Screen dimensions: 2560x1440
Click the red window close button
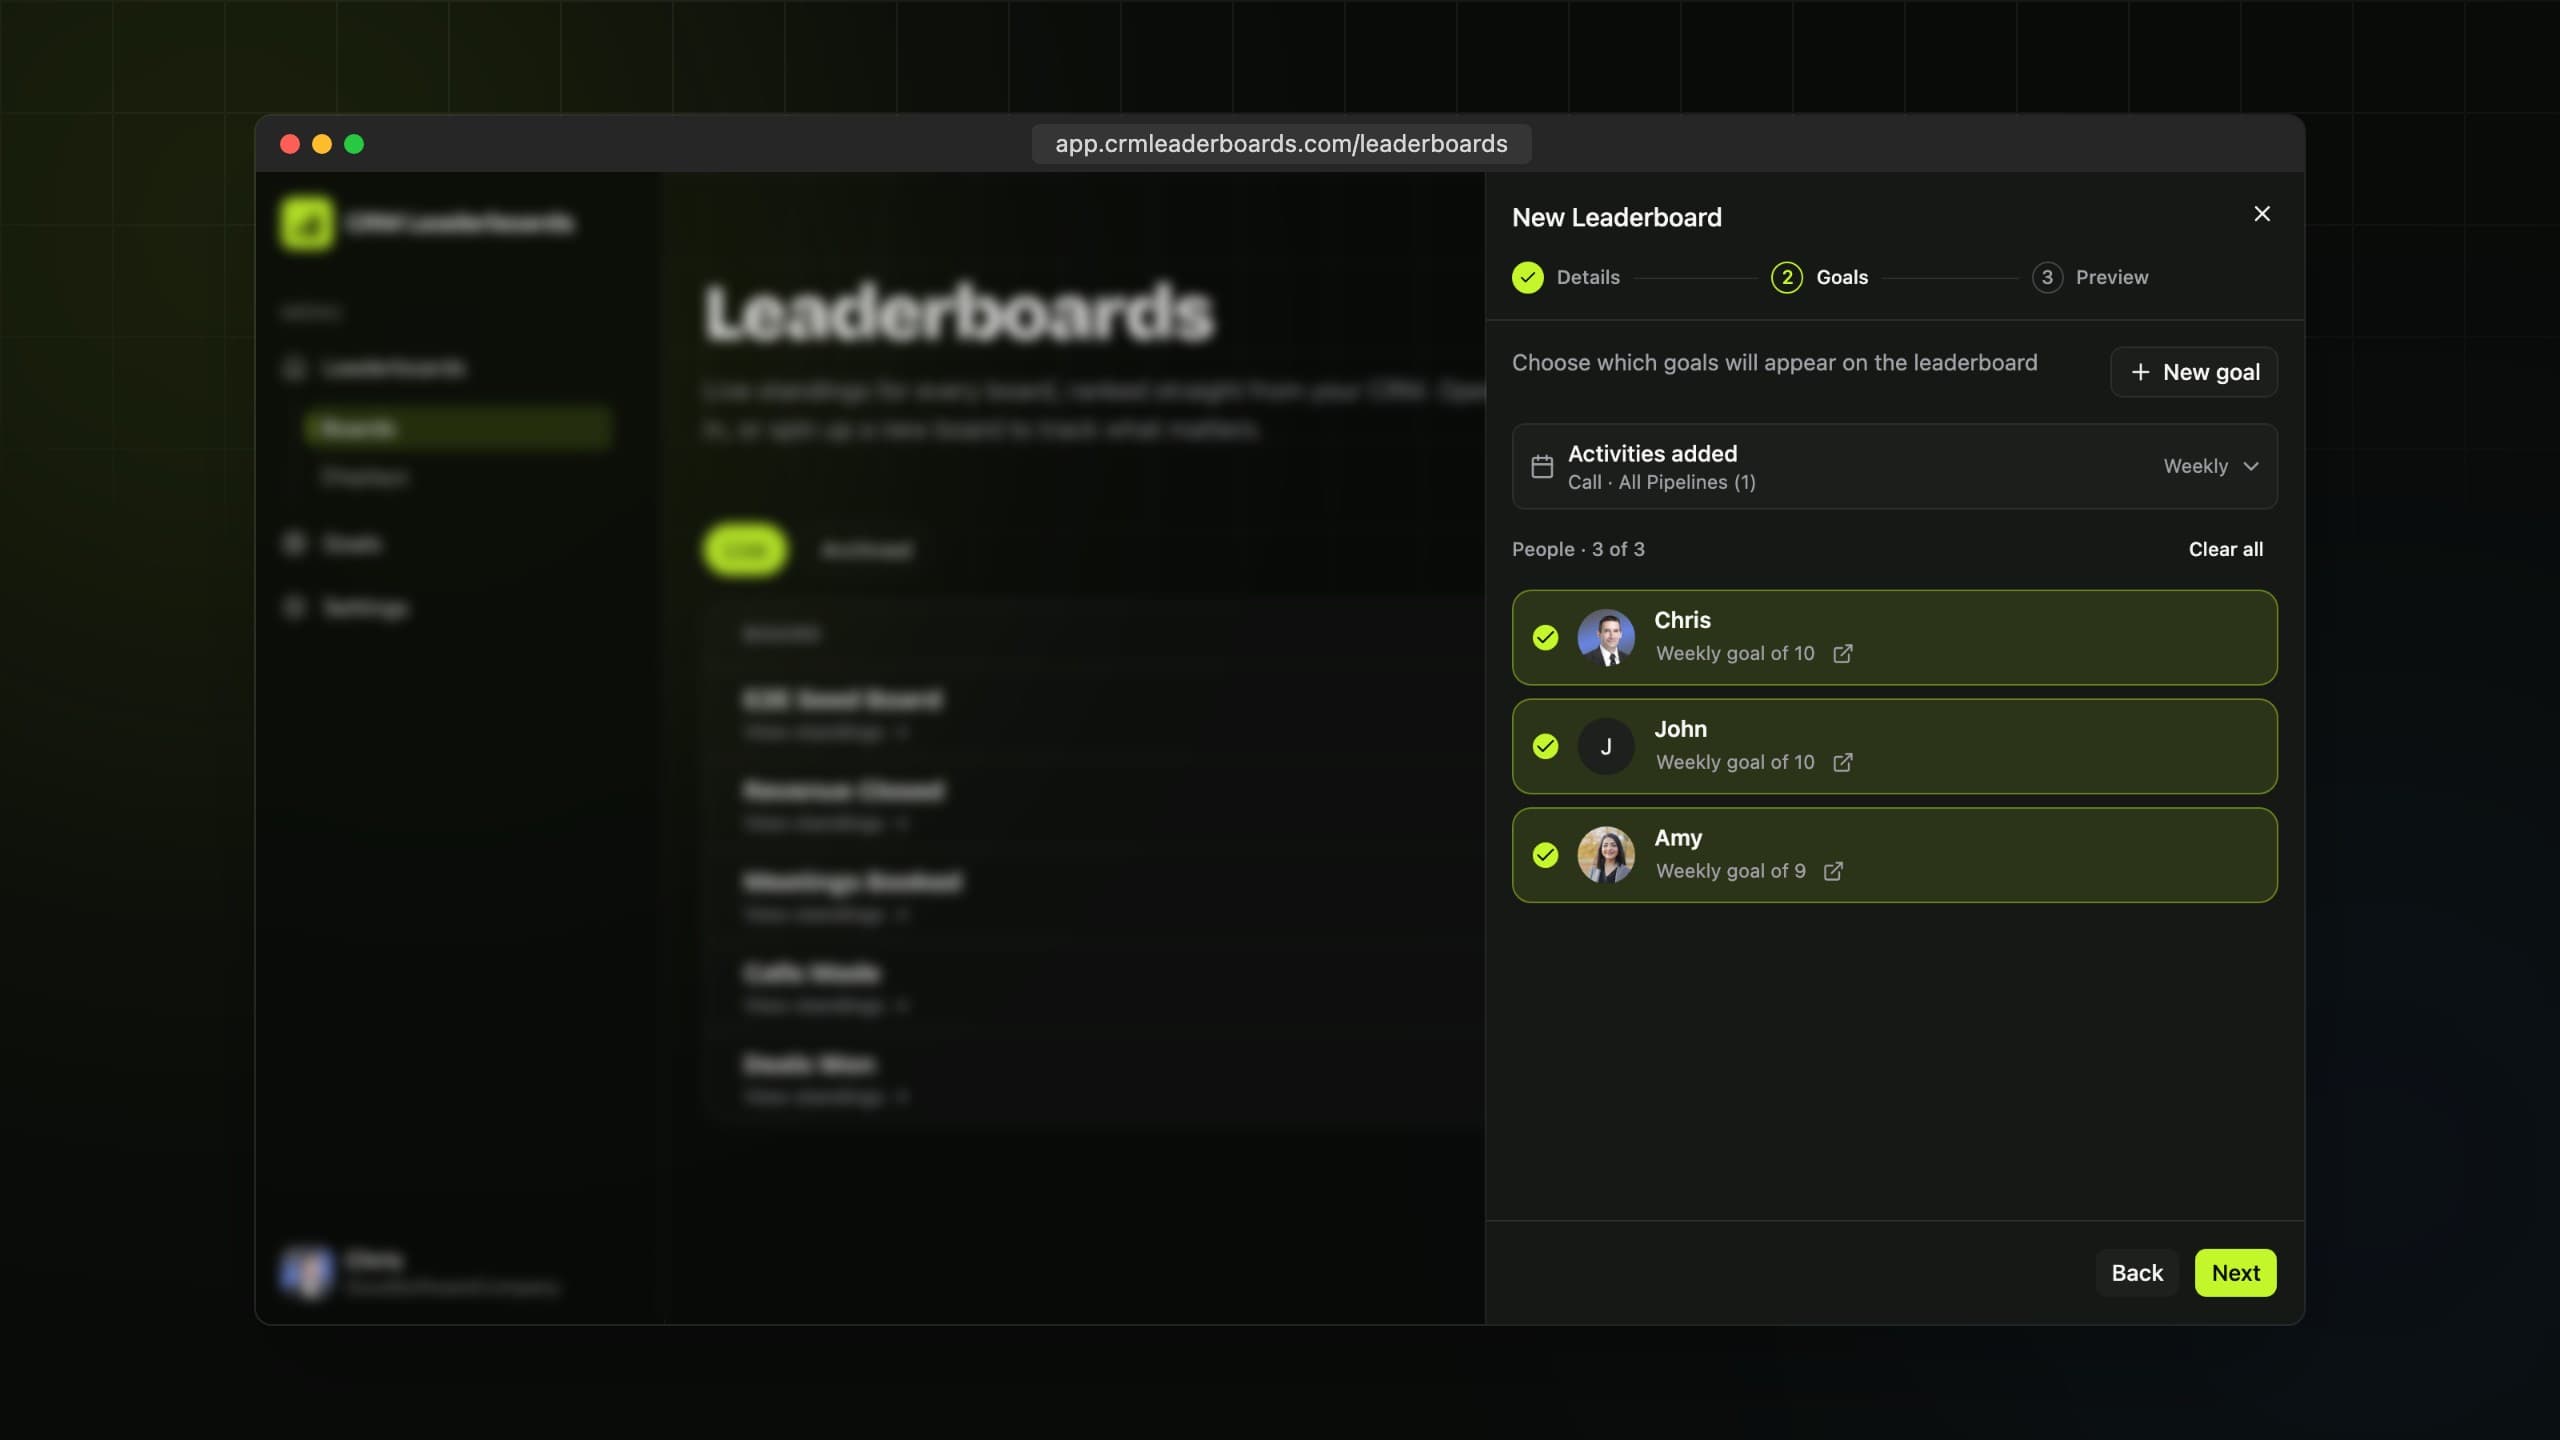[x=290, y=144]
